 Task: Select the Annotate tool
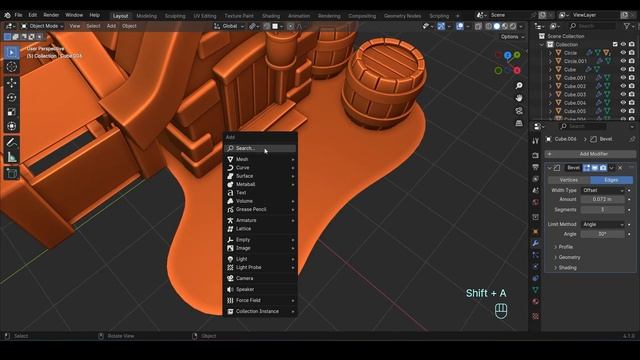coord(11,142)
